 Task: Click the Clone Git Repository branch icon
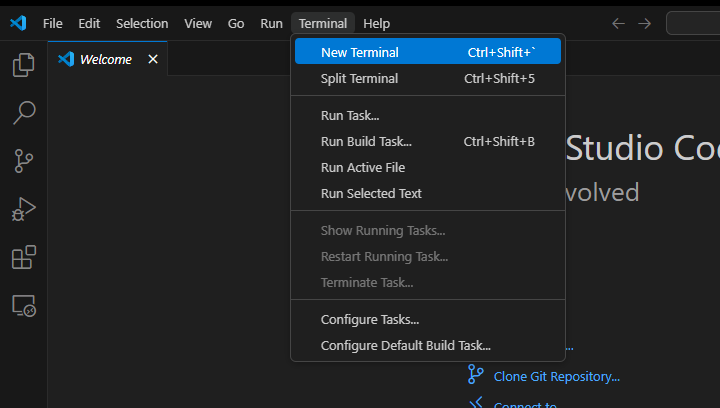475,374
